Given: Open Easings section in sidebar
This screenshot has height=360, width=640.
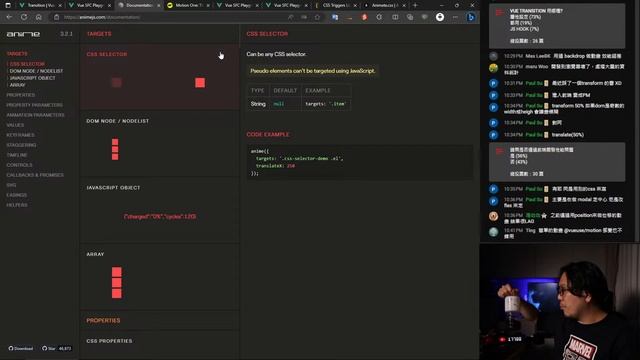Looking at the screenshot, I should click(x=17, y=195).
